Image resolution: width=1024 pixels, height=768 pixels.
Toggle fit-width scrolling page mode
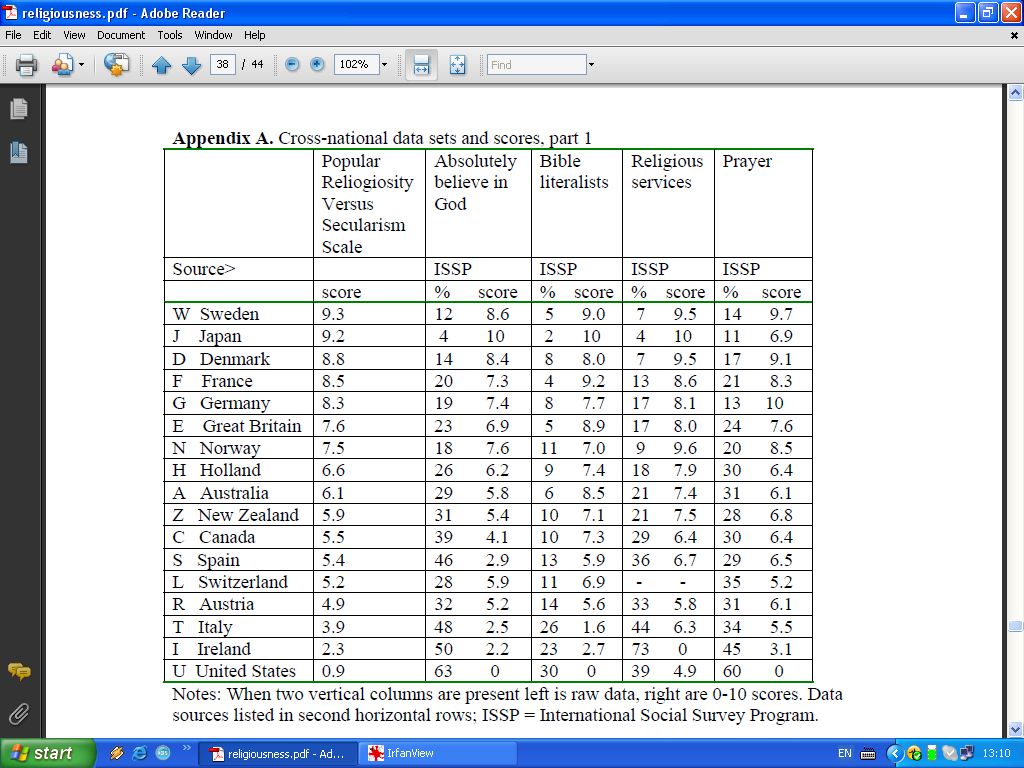click(x=421, y=65)
